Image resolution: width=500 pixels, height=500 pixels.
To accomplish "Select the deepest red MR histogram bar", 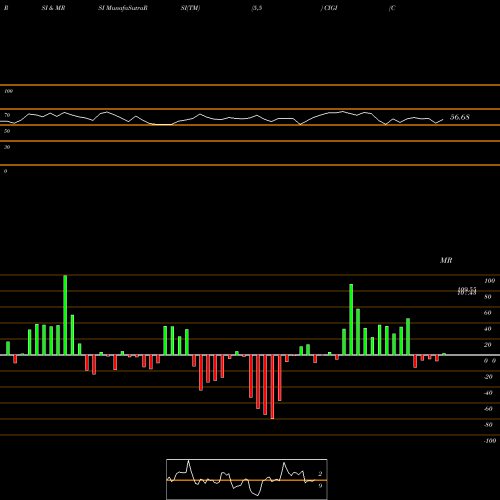I will click(272, 387).
